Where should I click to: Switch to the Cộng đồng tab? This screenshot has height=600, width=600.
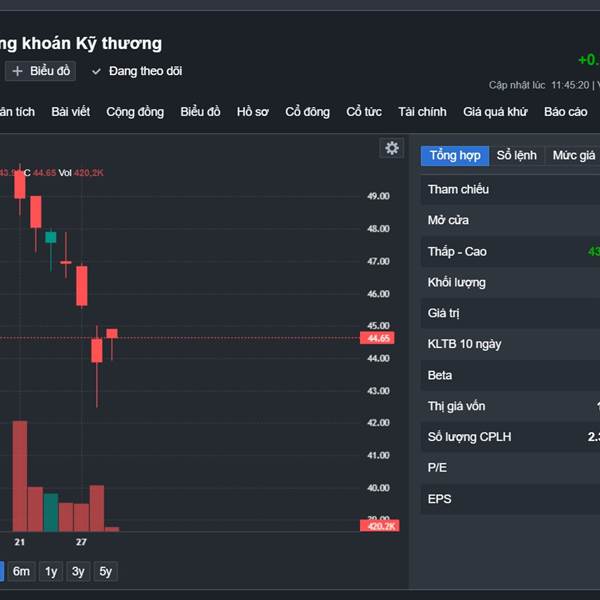click(x=135, y=112)
